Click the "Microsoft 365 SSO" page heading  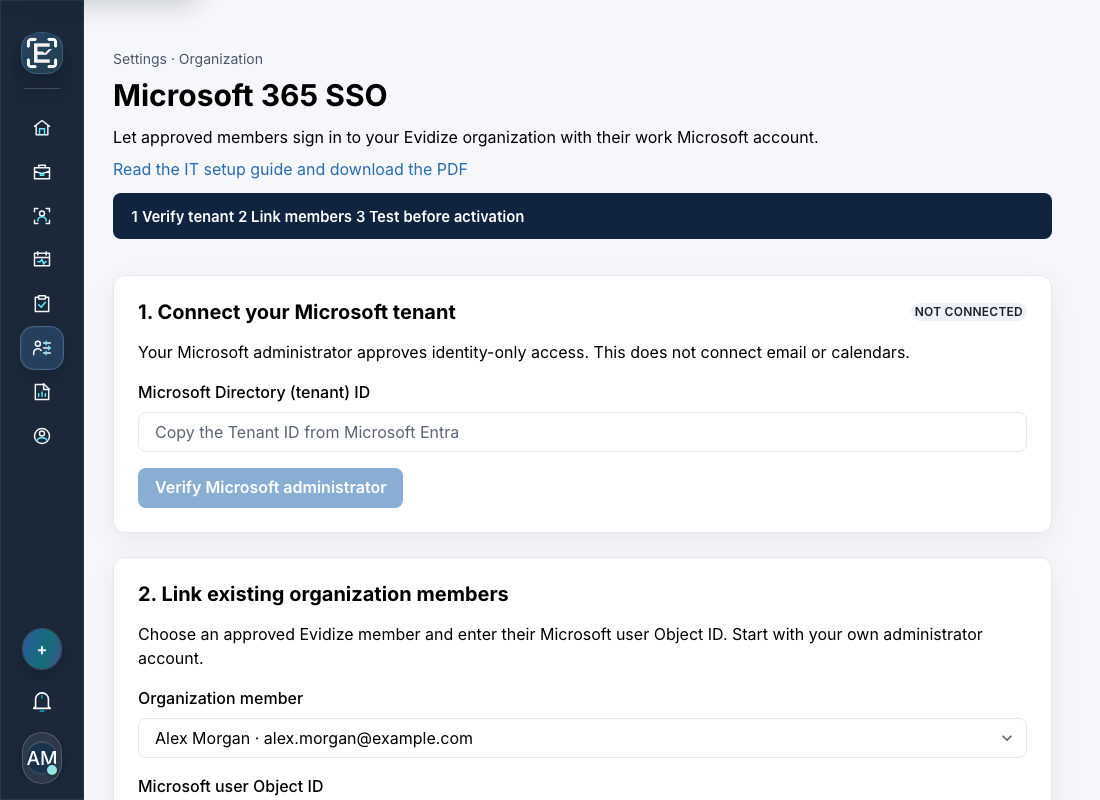click(250, 95)
